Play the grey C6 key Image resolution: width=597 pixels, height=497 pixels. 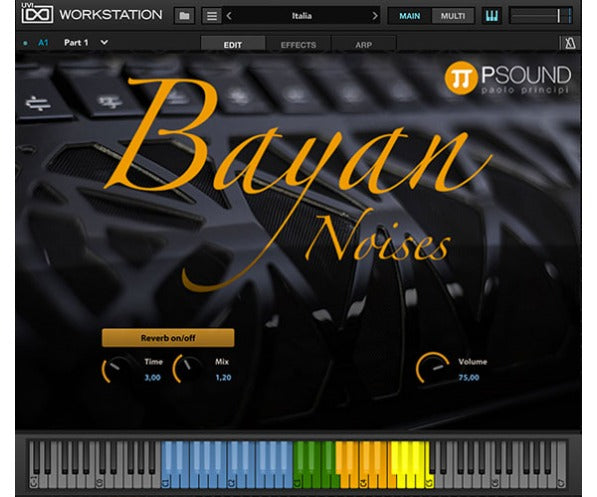495,481
